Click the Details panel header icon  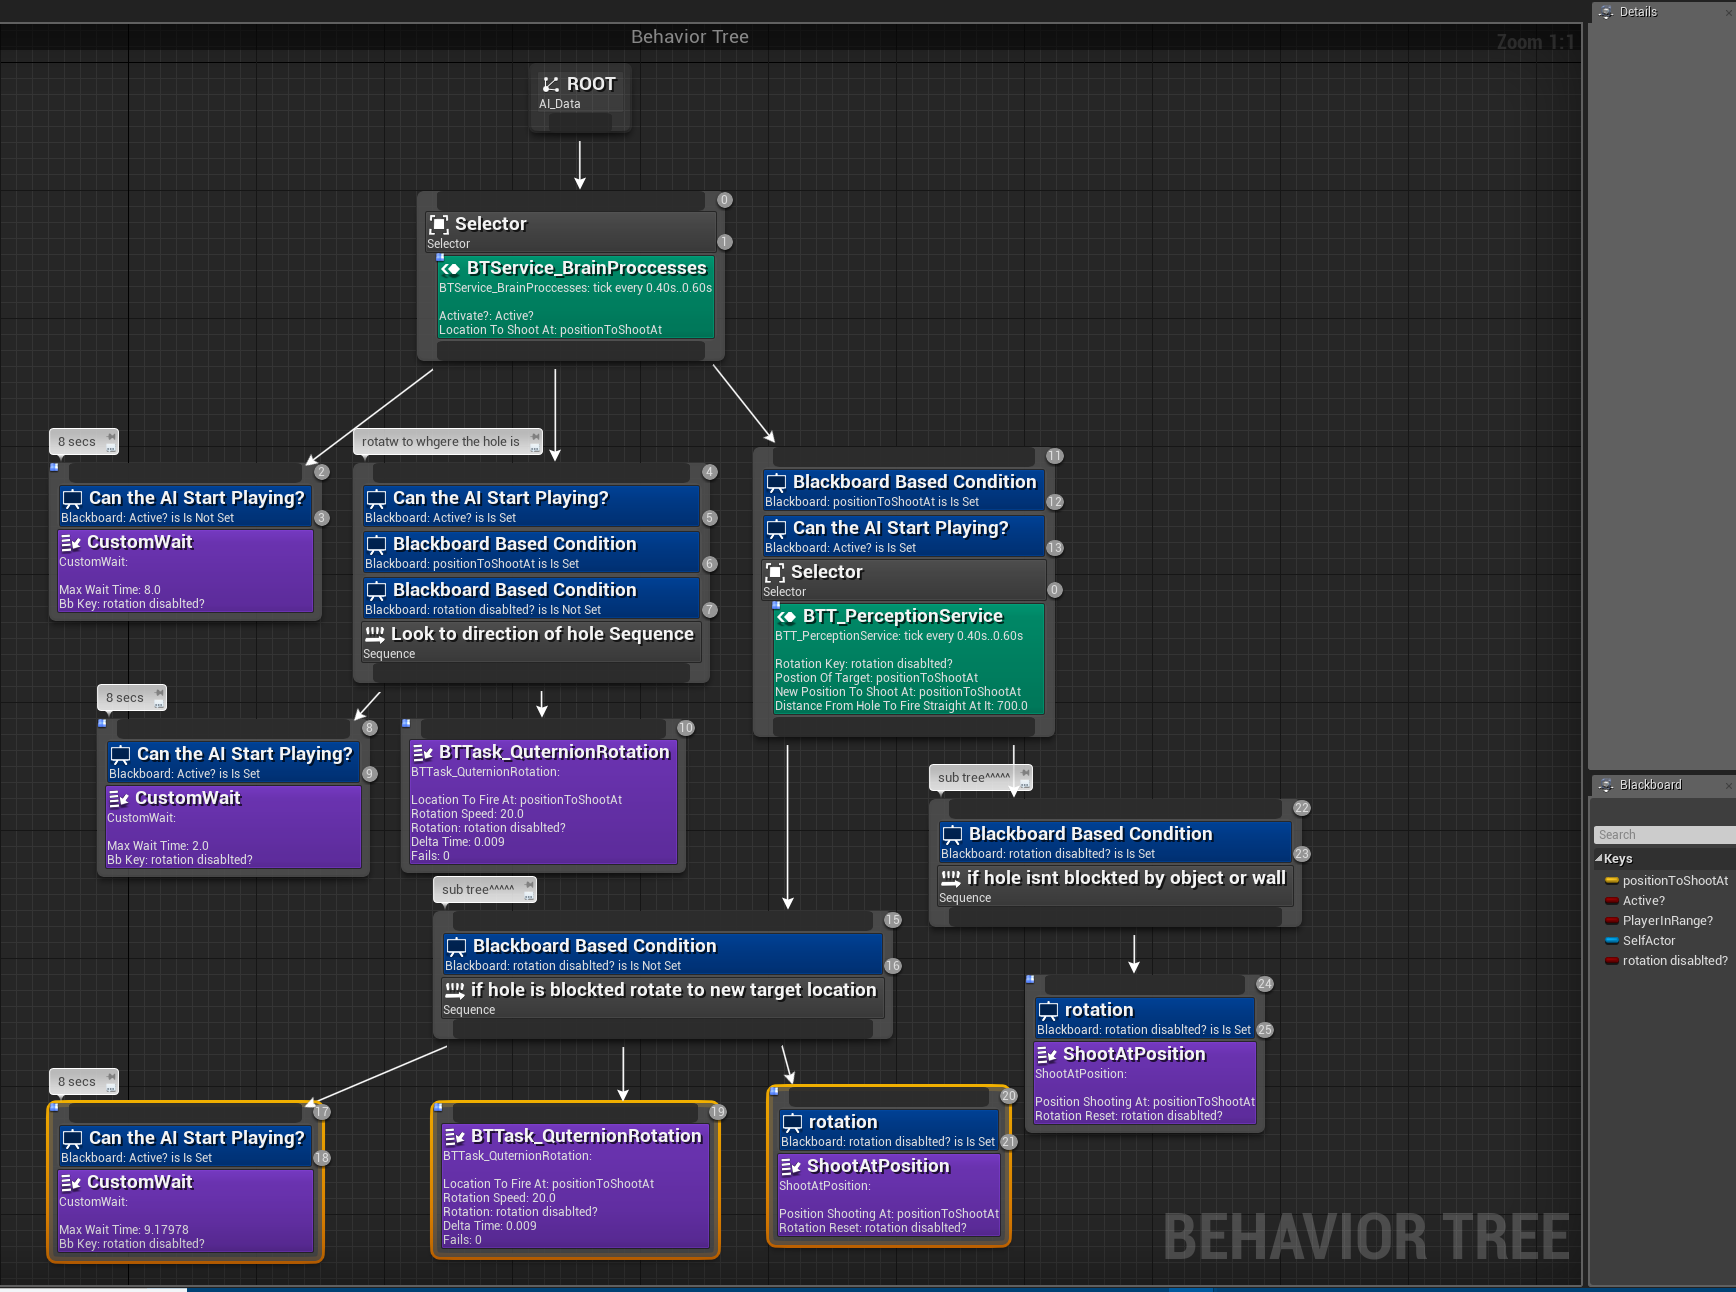click(1604, 12)
